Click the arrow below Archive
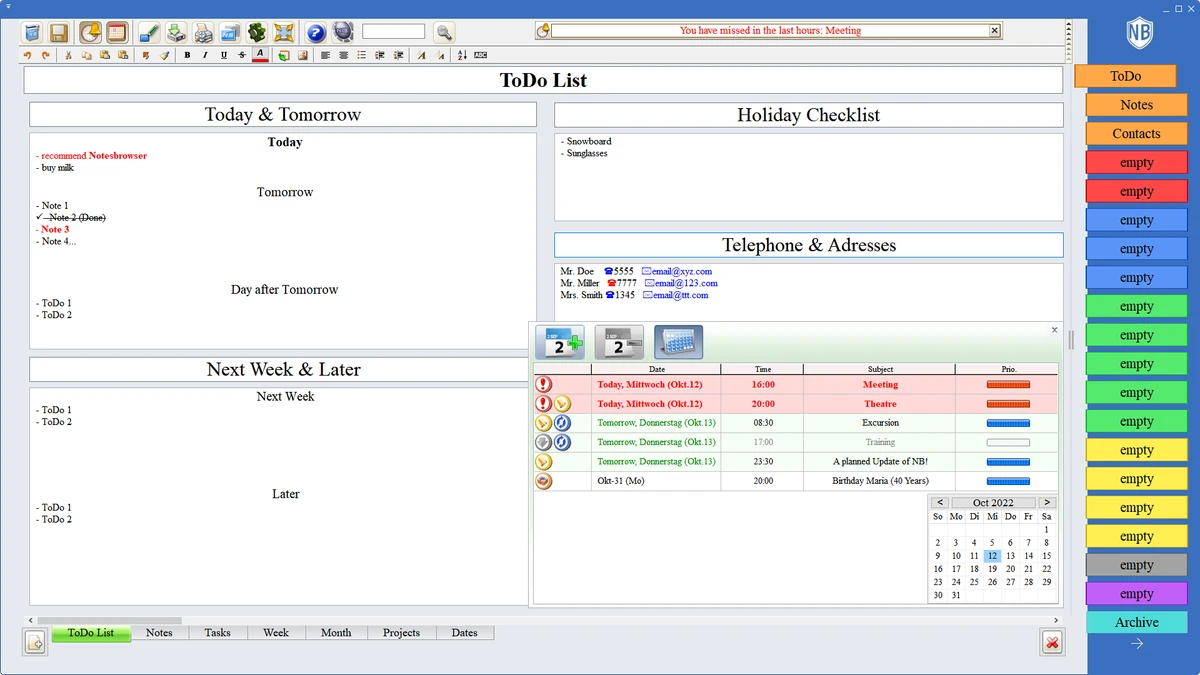Screen dimensions: 1200x675 (1137, 644)
